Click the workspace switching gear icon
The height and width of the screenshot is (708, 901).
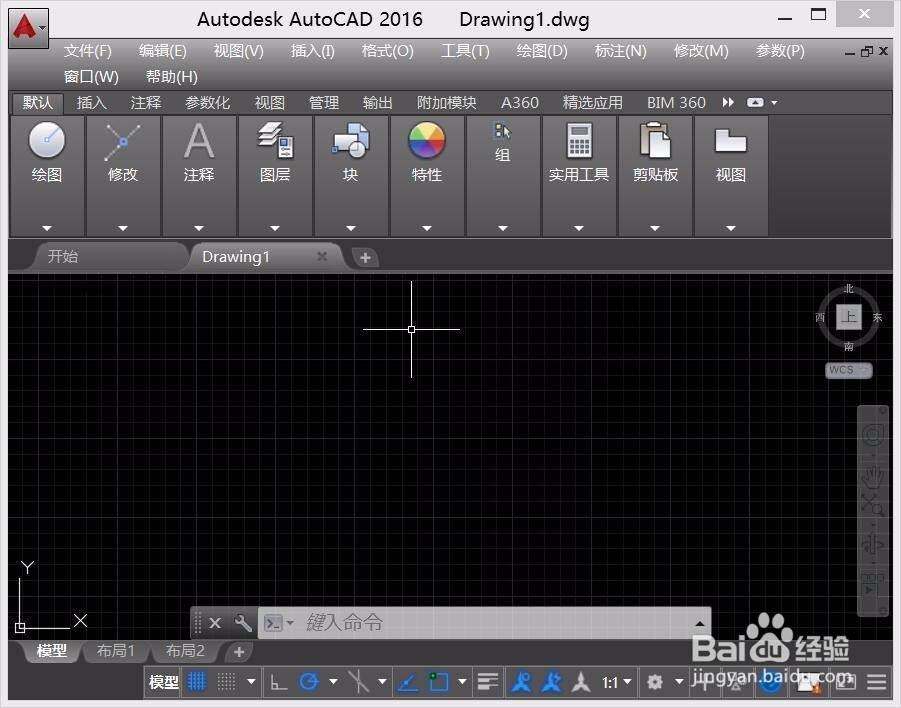654,682
